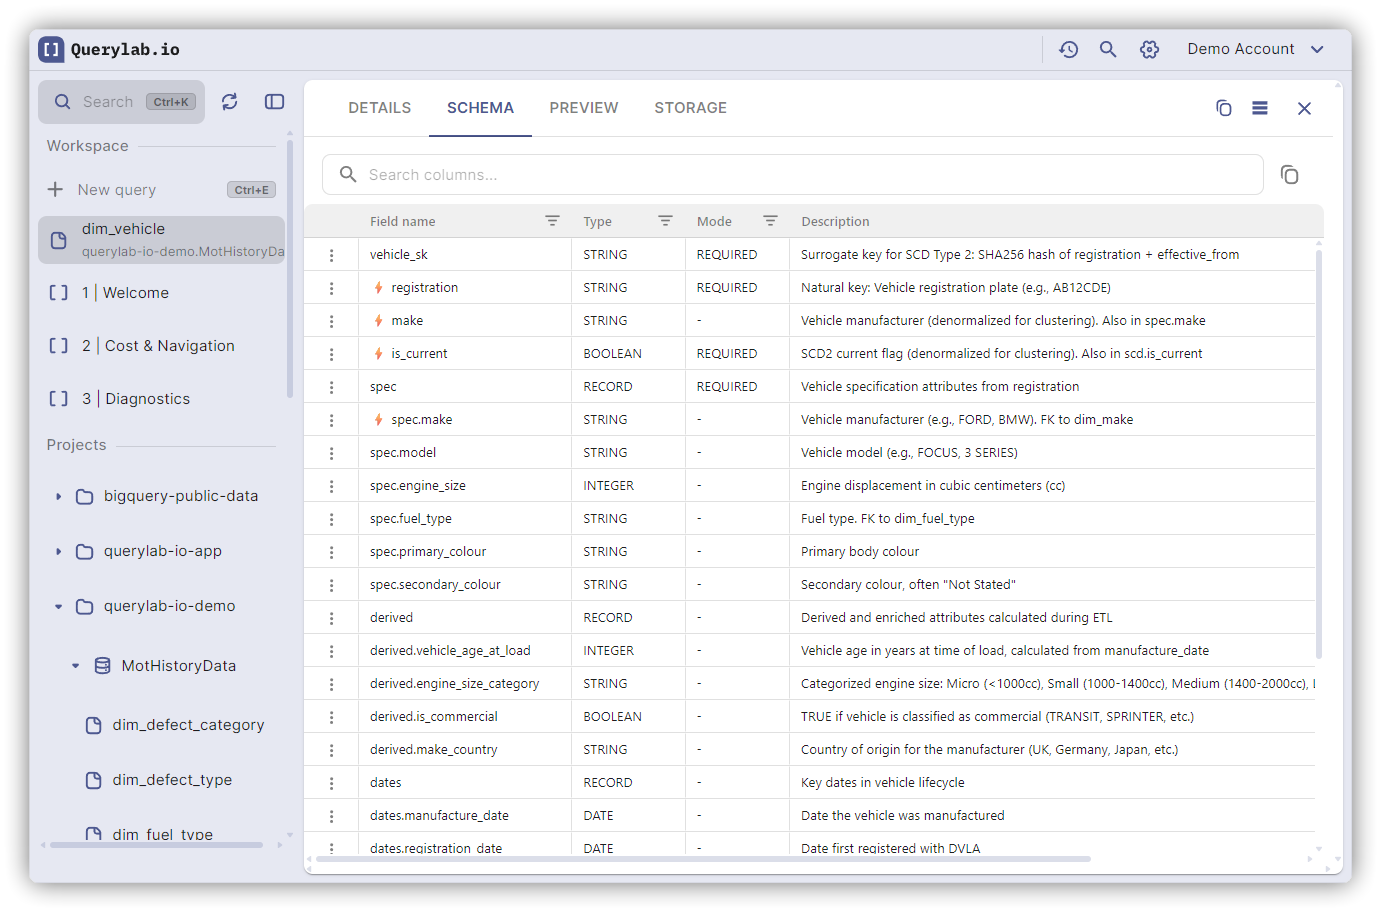Viewport: 1381px width, 912px height.
Task: Copy schema icon beside column search
Action: pos(1289,175)
